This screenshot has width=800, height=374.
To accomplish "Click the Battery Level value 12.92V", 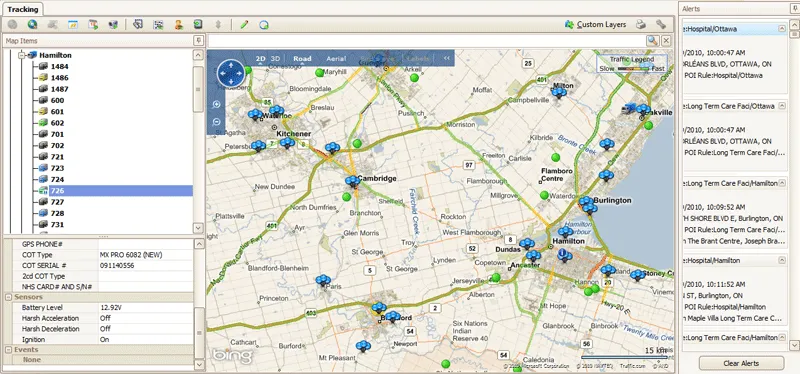I will (x=110, y=308).
